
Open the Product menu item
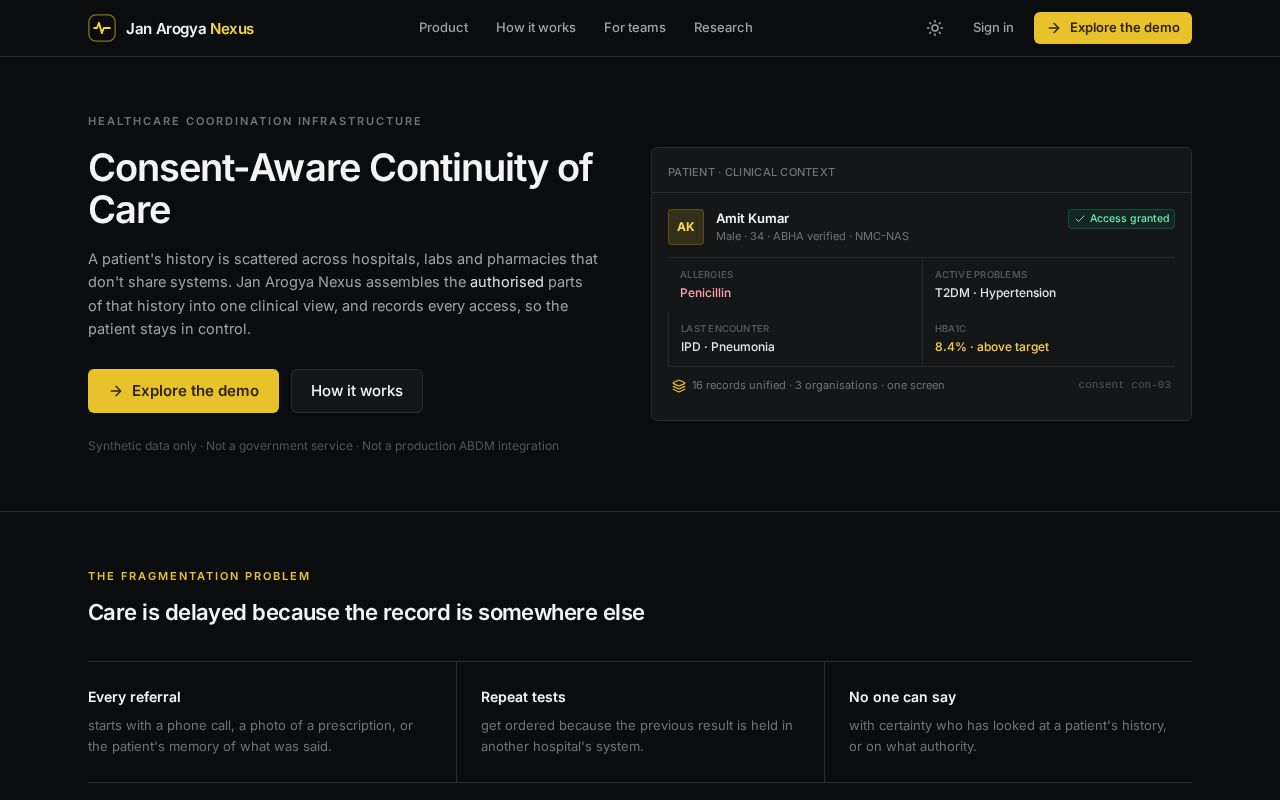coord(443,28)
